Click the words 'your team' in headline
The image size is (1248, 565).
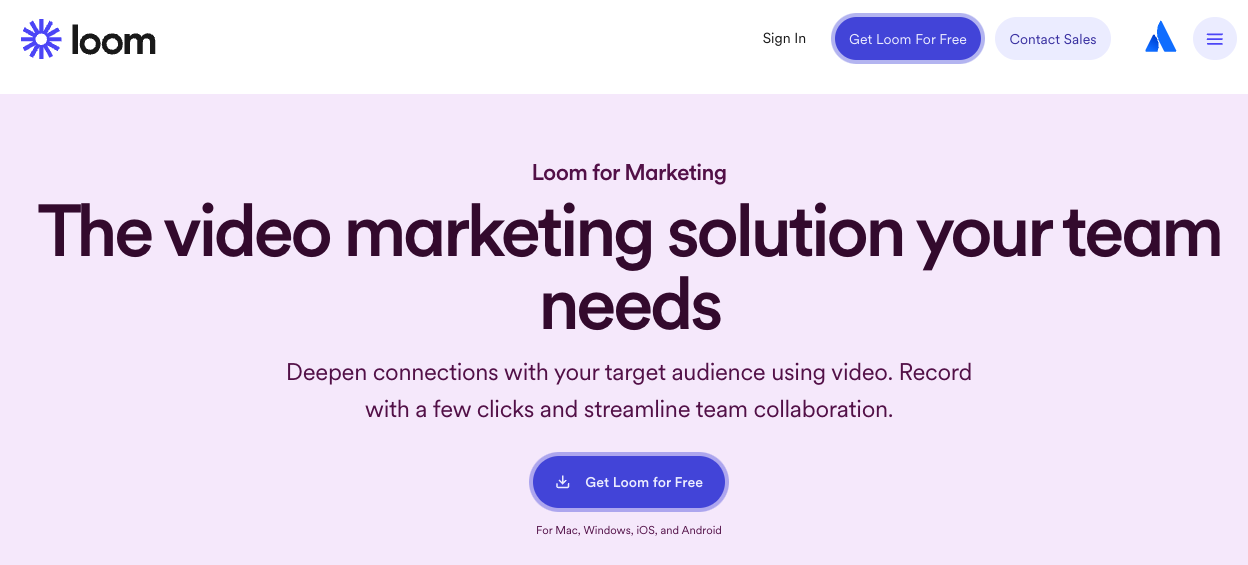(1068, 233)
